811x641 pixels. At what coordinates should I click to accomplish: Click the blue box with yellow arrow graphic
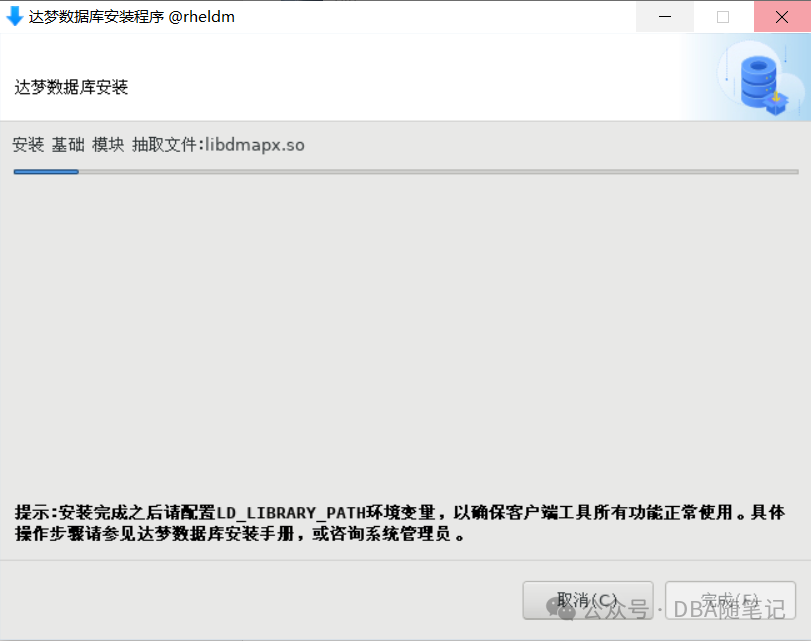tap(776, 102)
